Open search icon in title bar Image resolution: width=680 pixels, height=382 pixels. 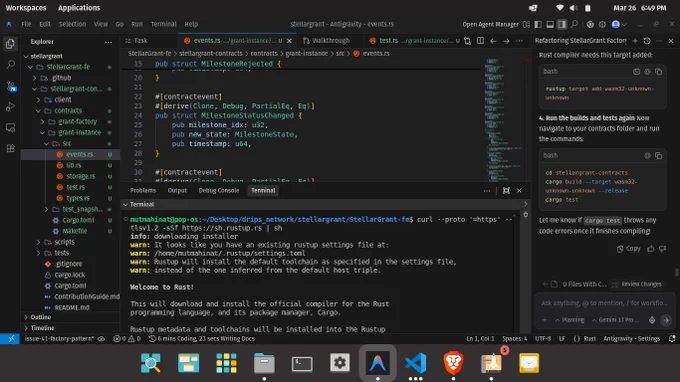point(574,24)
